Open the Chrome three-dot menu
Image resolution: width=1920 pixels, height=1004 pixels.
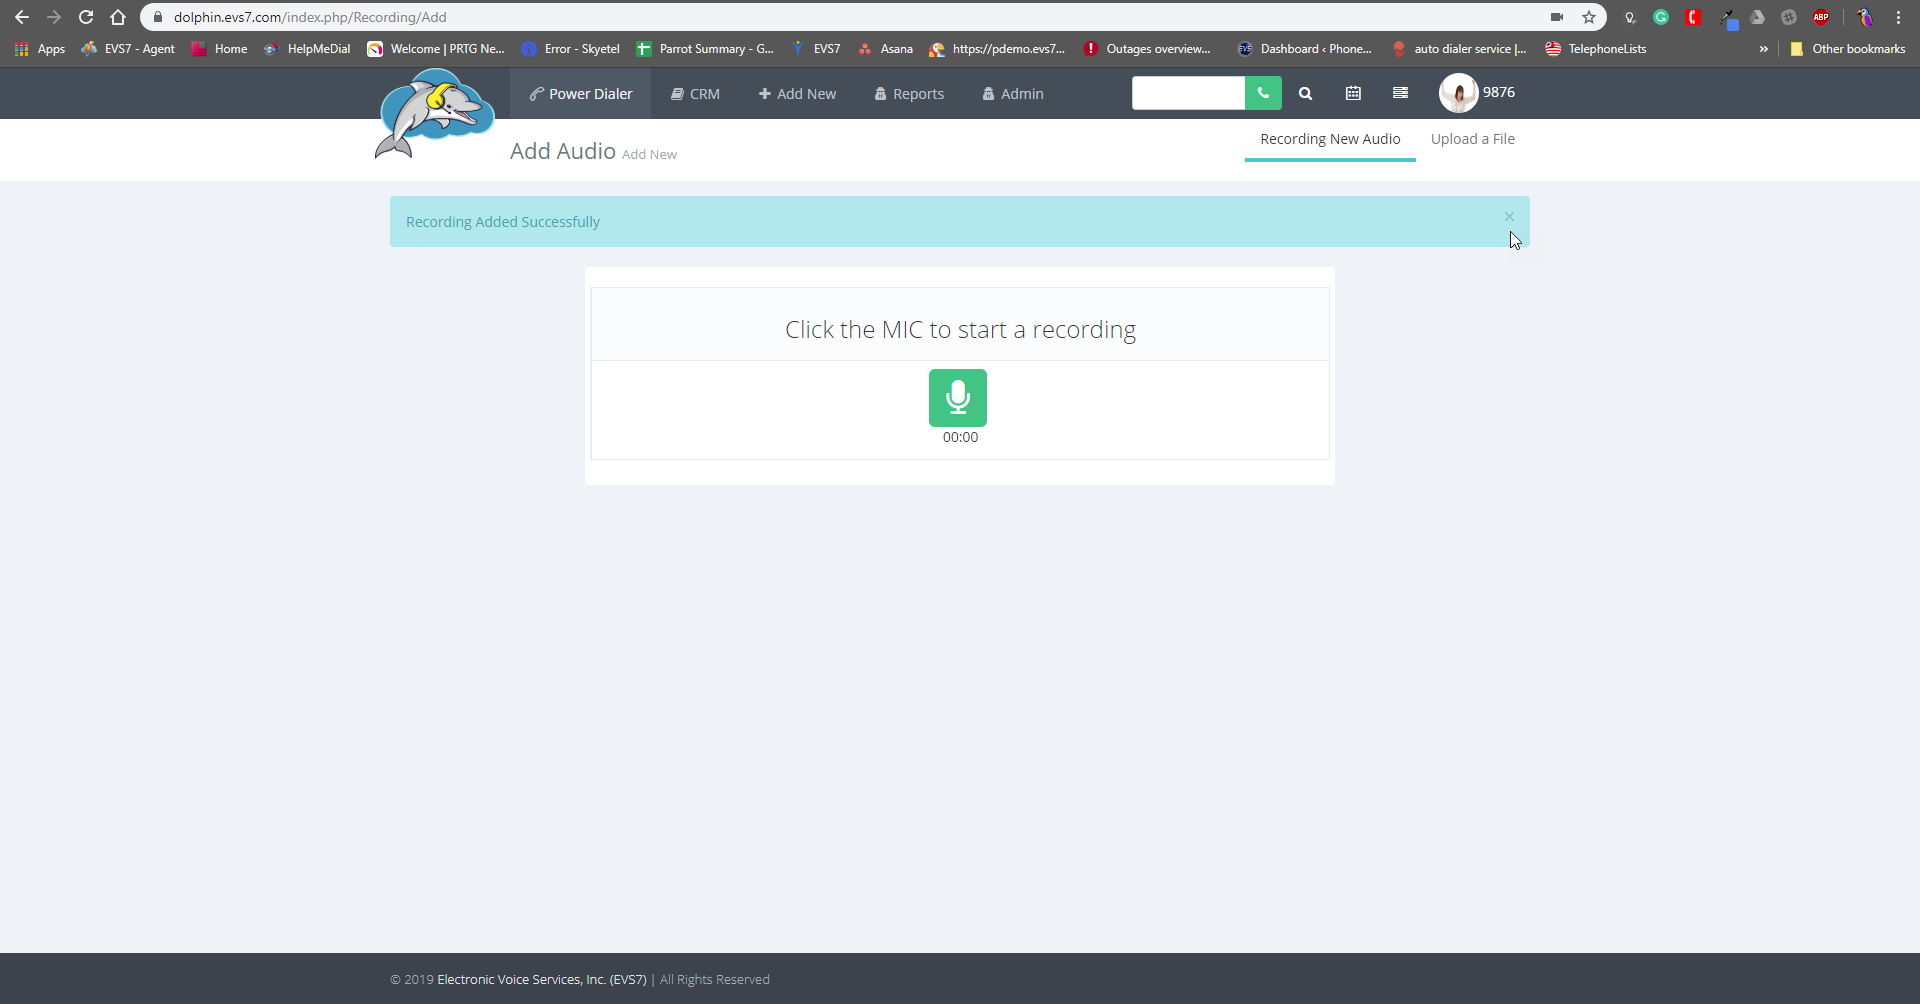1898,17
